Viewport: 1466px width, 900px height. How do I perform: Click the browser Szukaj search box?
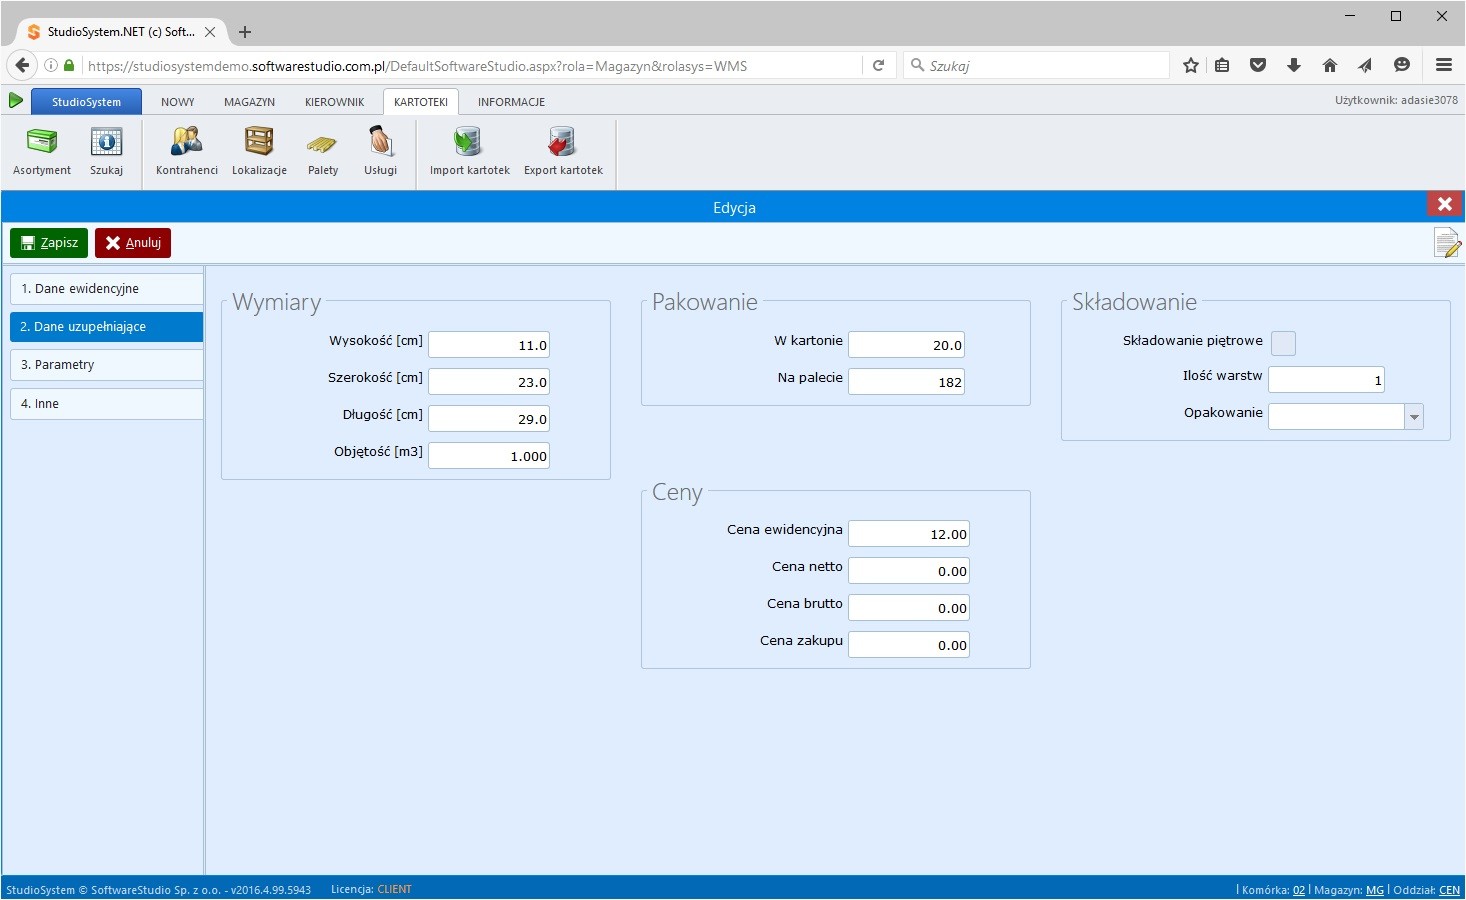1036,65
